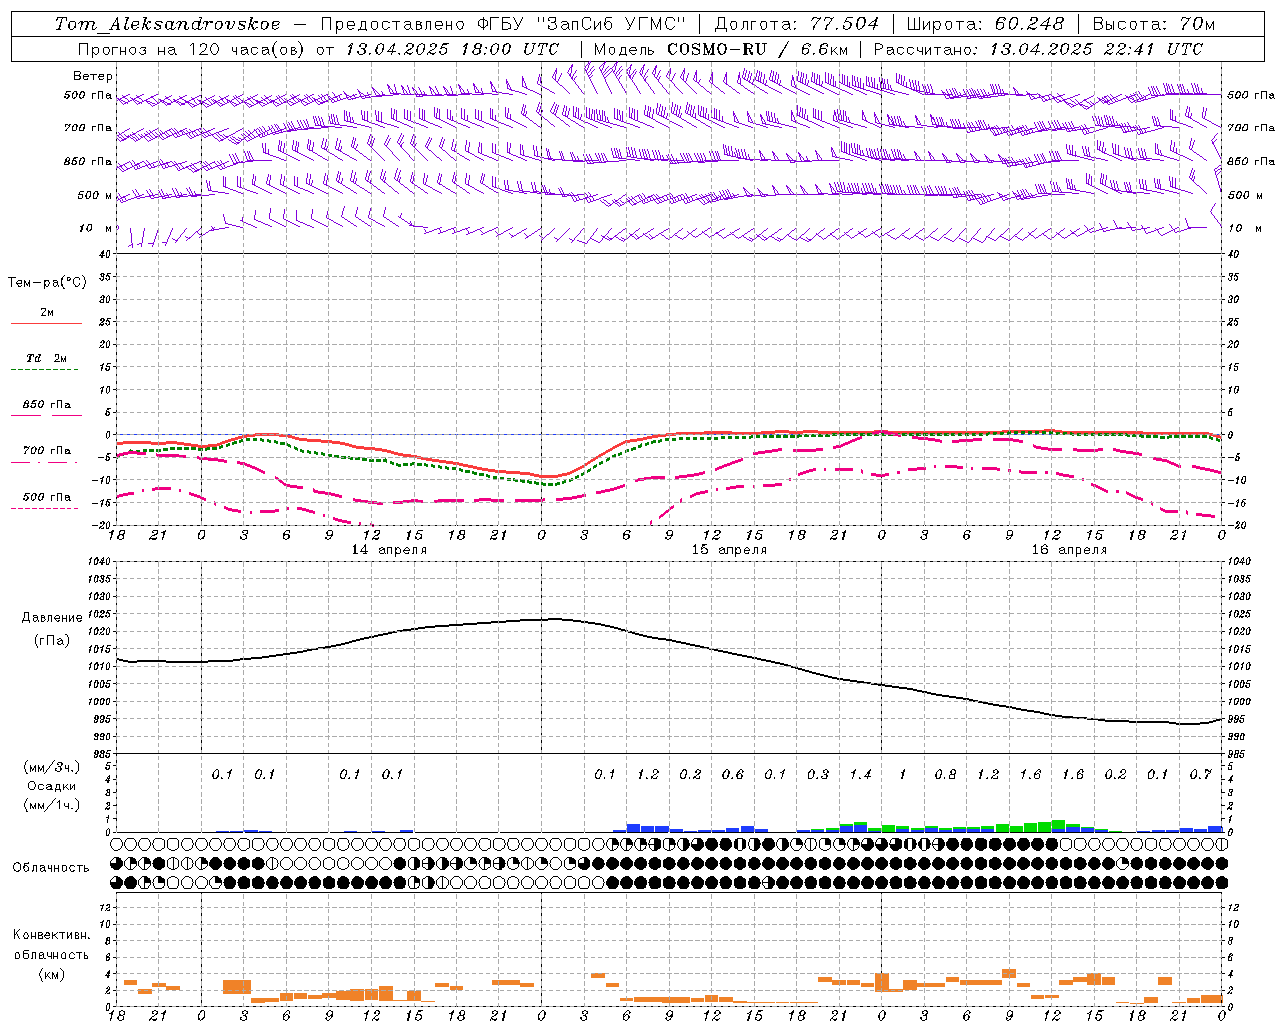The width and height of the screenshot is (1280, 1024).
Task: Click the Ветер wind panel label
Action: click(93, 76)
